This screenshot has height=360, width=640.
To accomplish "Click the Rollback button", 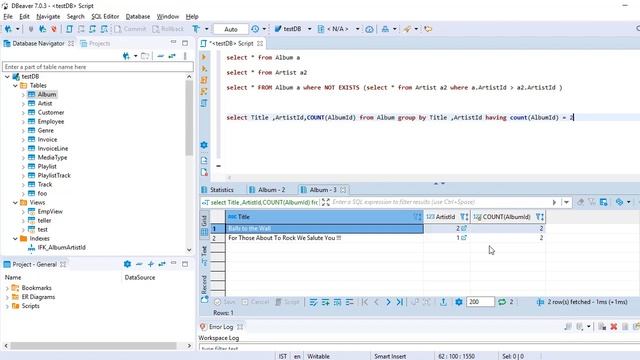I will click(x=168, y=29).
